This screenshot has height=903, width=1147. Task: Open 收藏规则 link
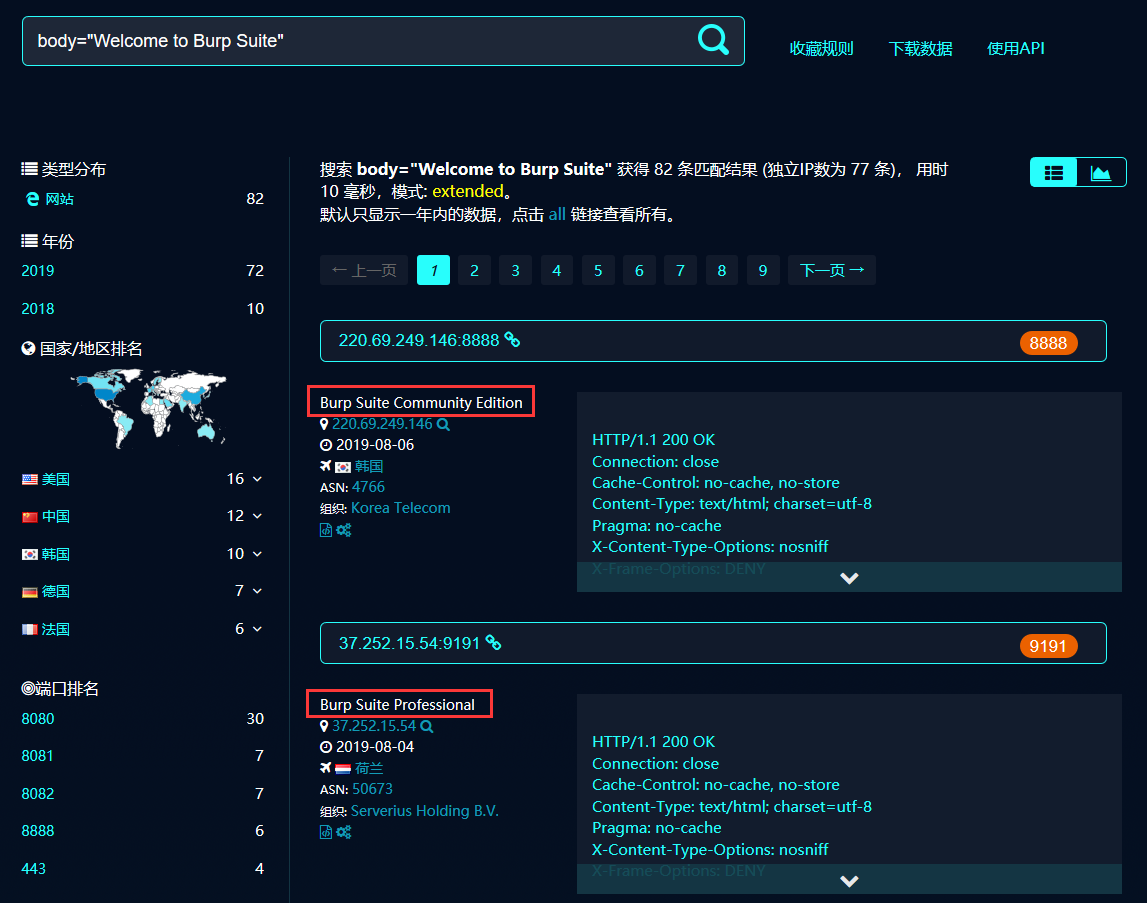click(x=821, y=49)
